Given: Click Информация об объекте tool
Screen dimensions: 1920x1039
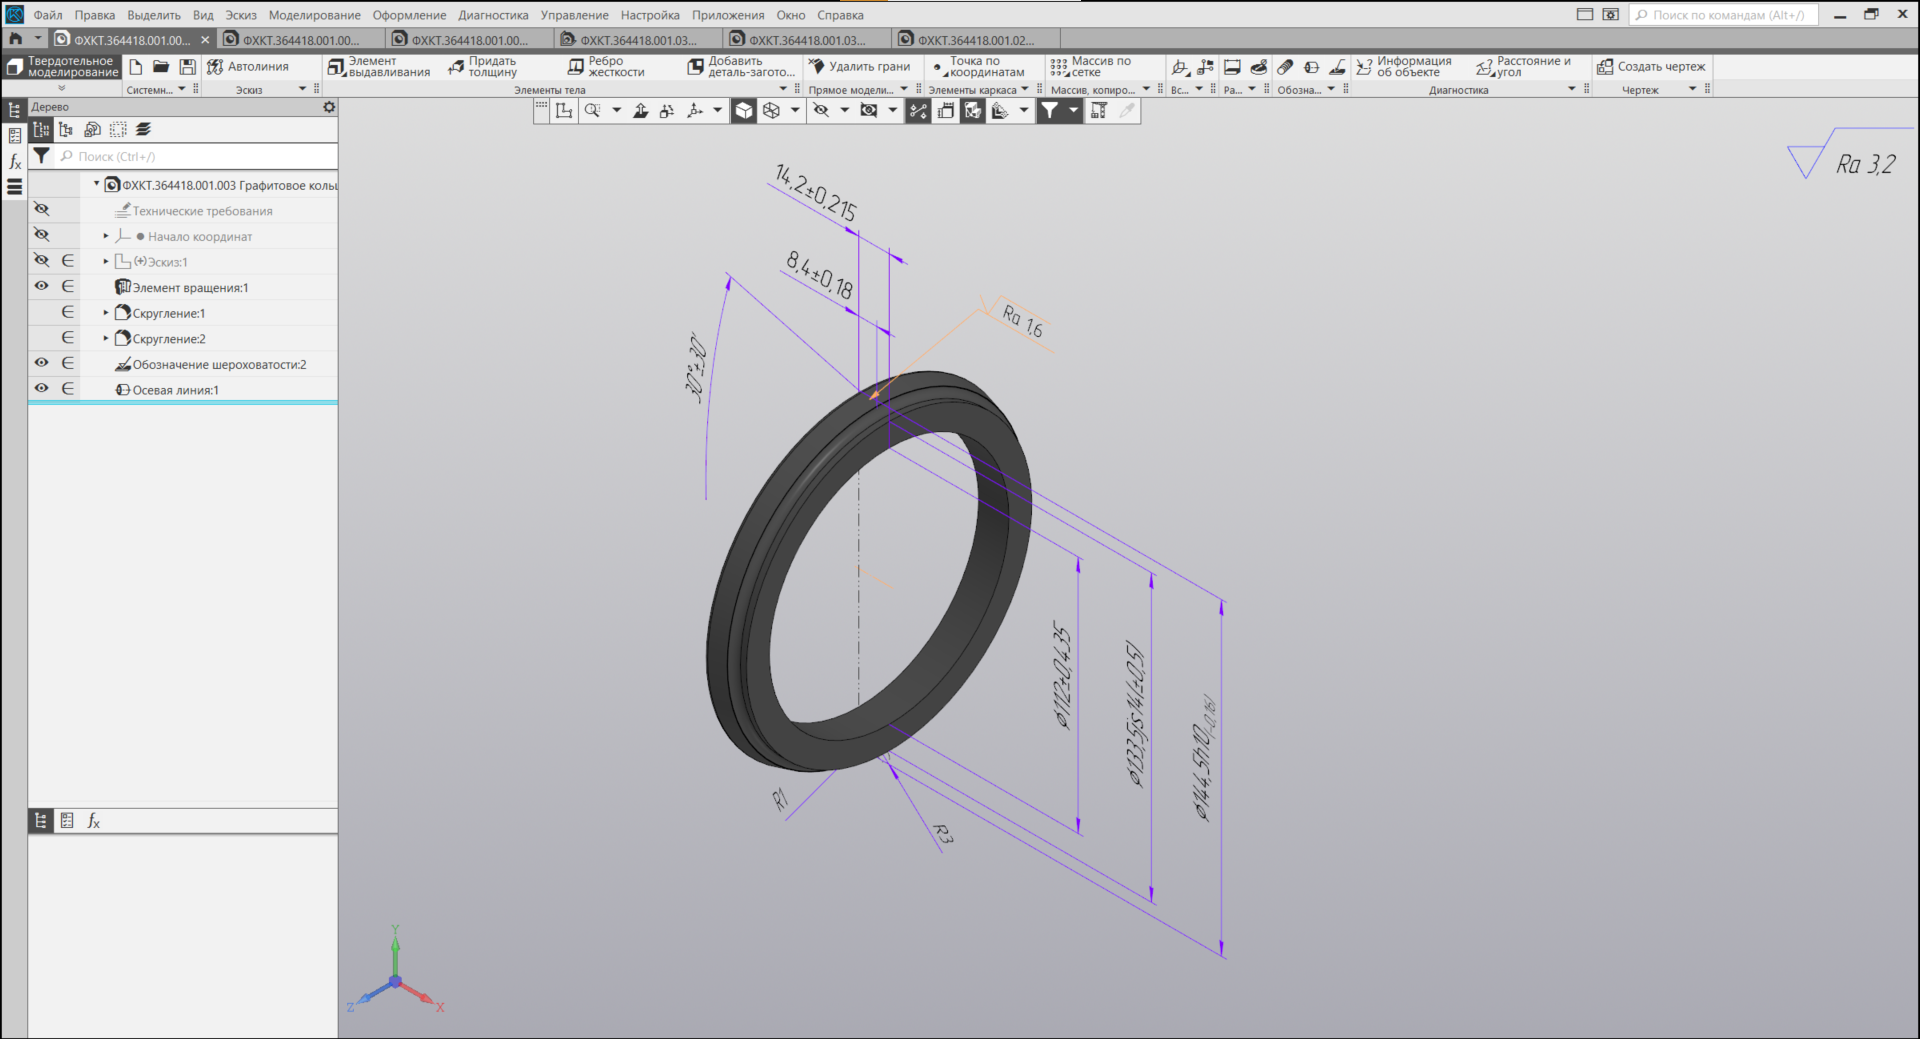Looking at the screenshot, I should click(1404, 67).
